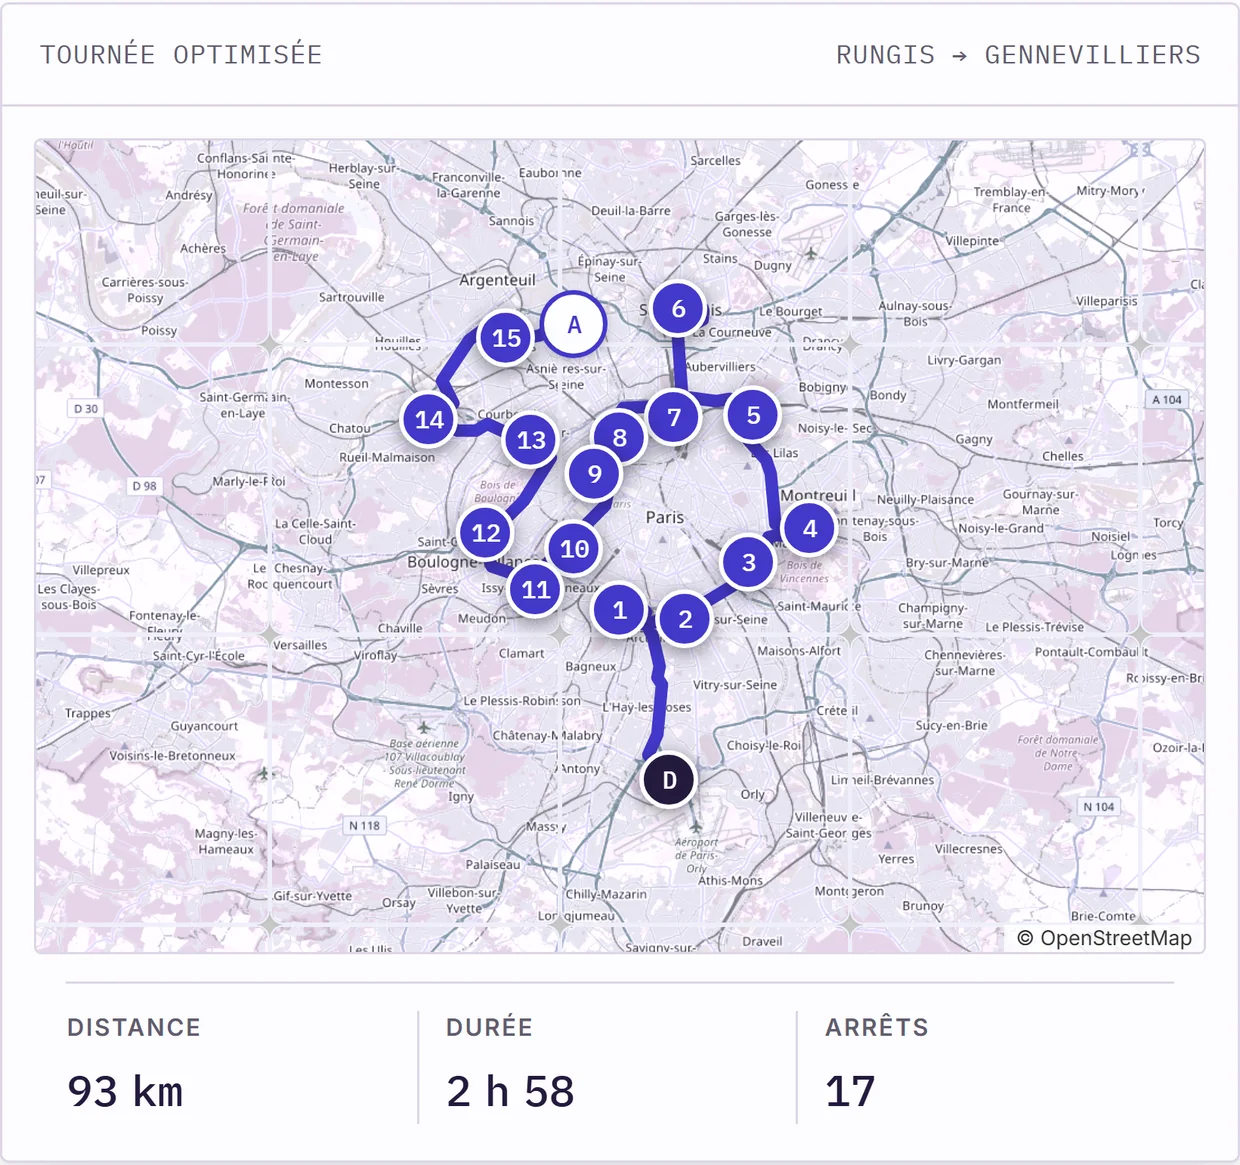Click the Orly label on the map
The image size is (1240, 1165).
coord(753,794)
